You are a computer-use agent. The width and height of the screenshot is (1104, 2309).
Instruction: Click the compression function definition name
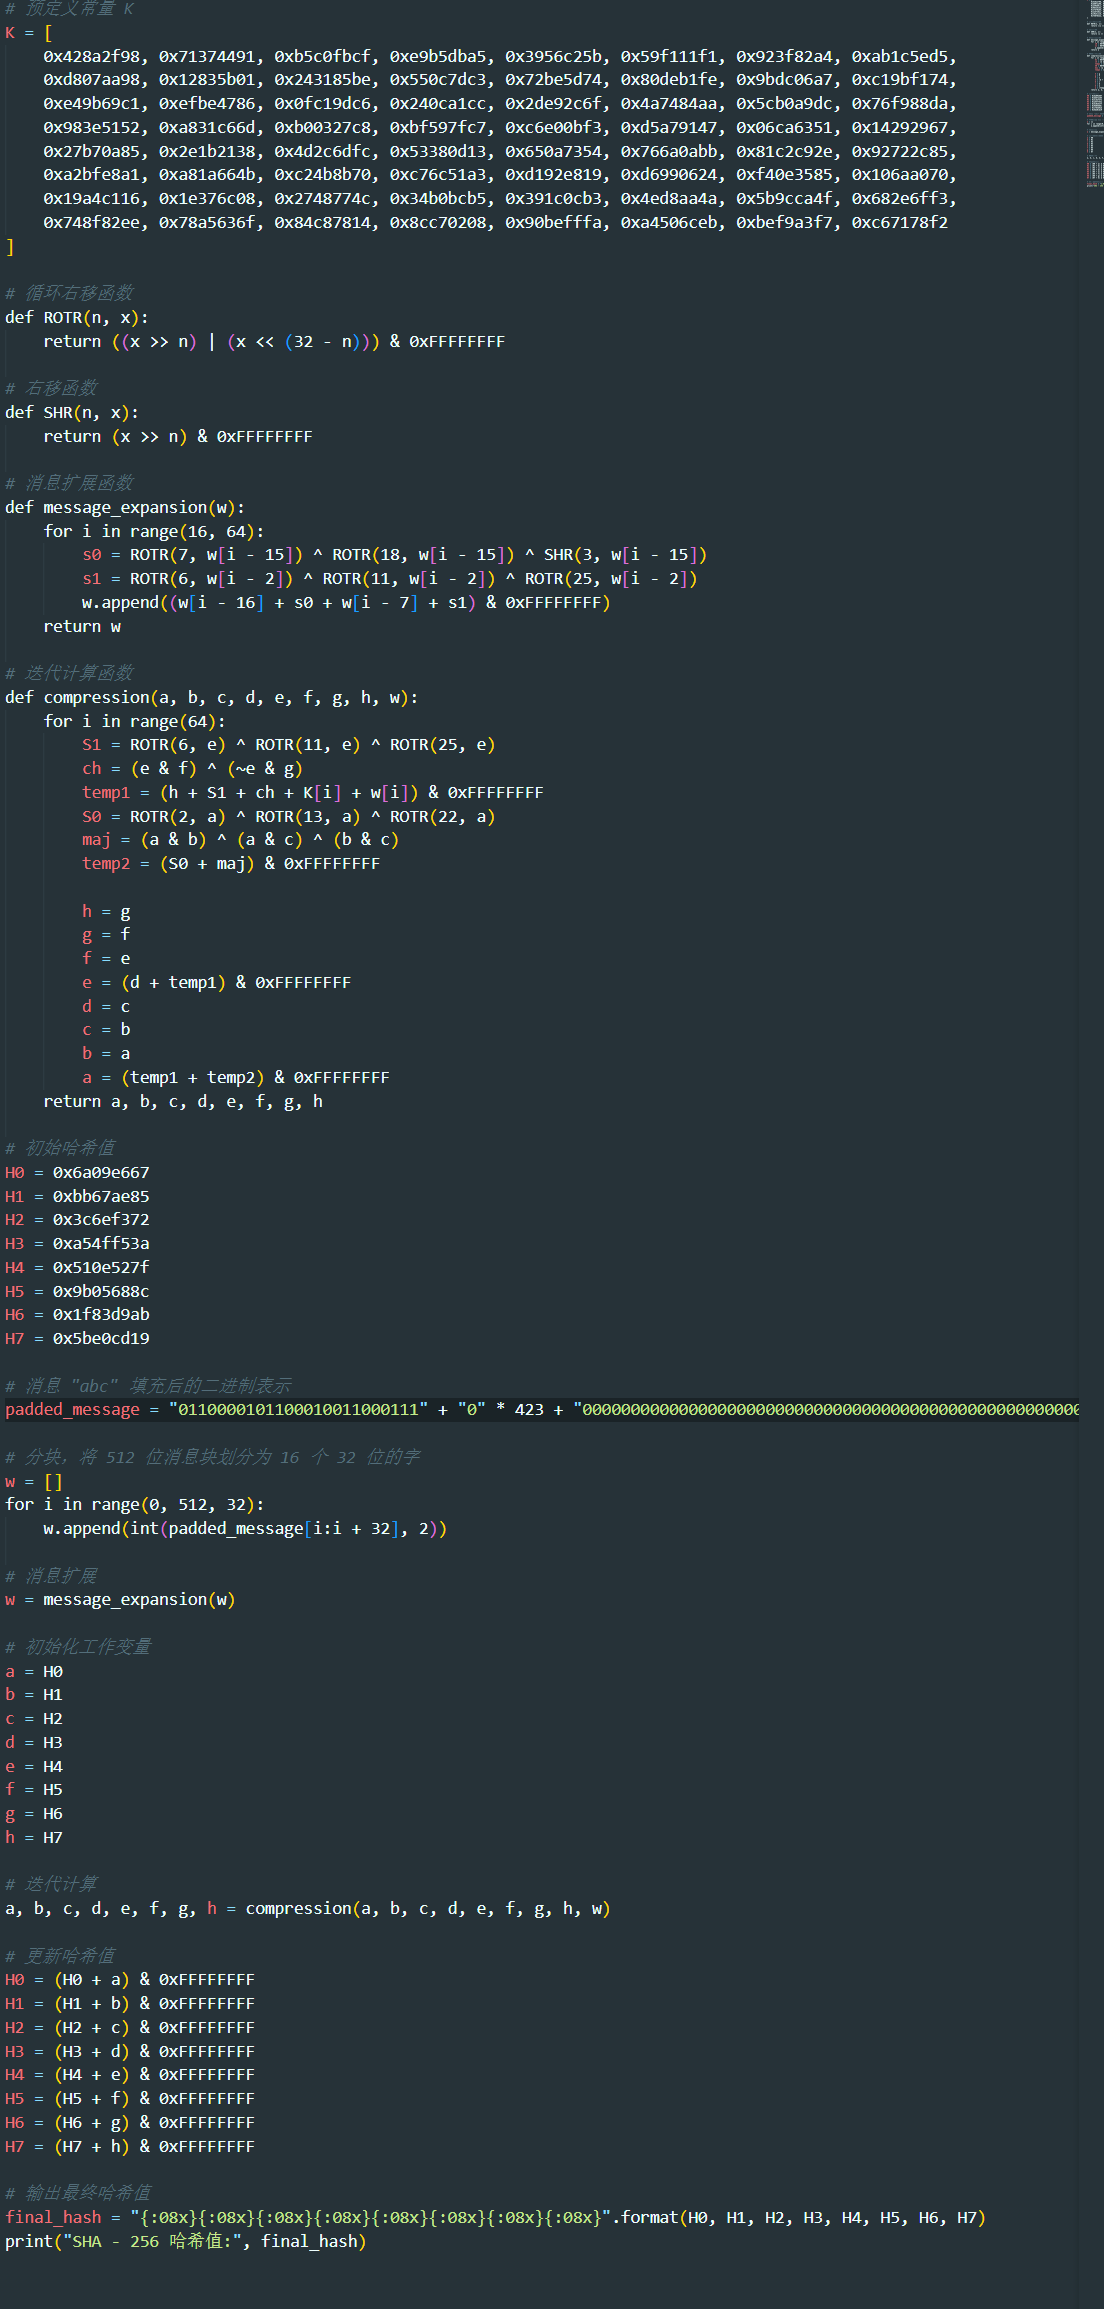coord(96,697)
